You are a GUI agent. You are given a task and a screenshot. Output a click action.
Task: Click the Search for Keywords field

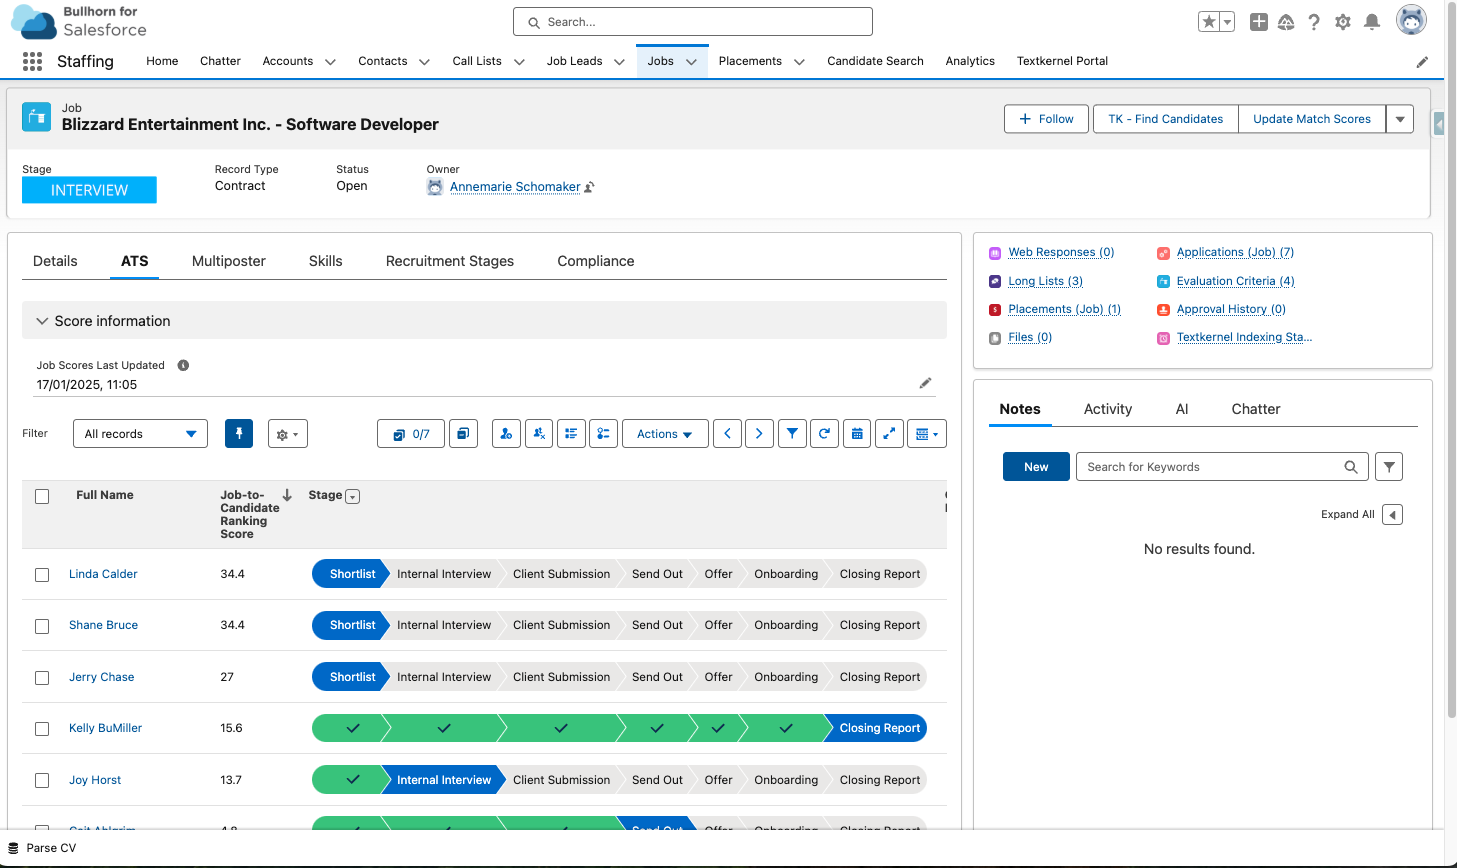click(1222, 467)
